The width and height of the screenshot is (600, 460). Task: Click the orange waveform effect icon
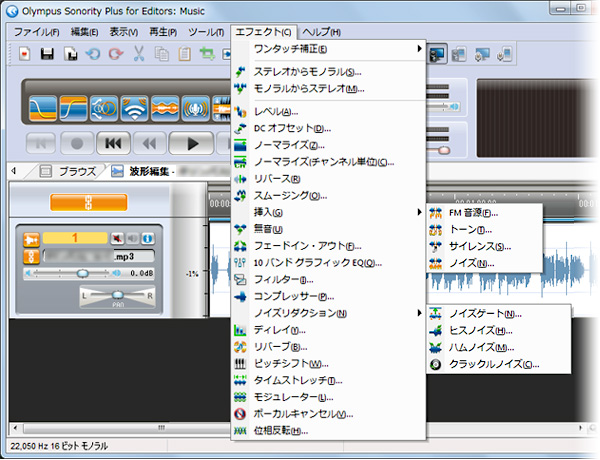165,109
